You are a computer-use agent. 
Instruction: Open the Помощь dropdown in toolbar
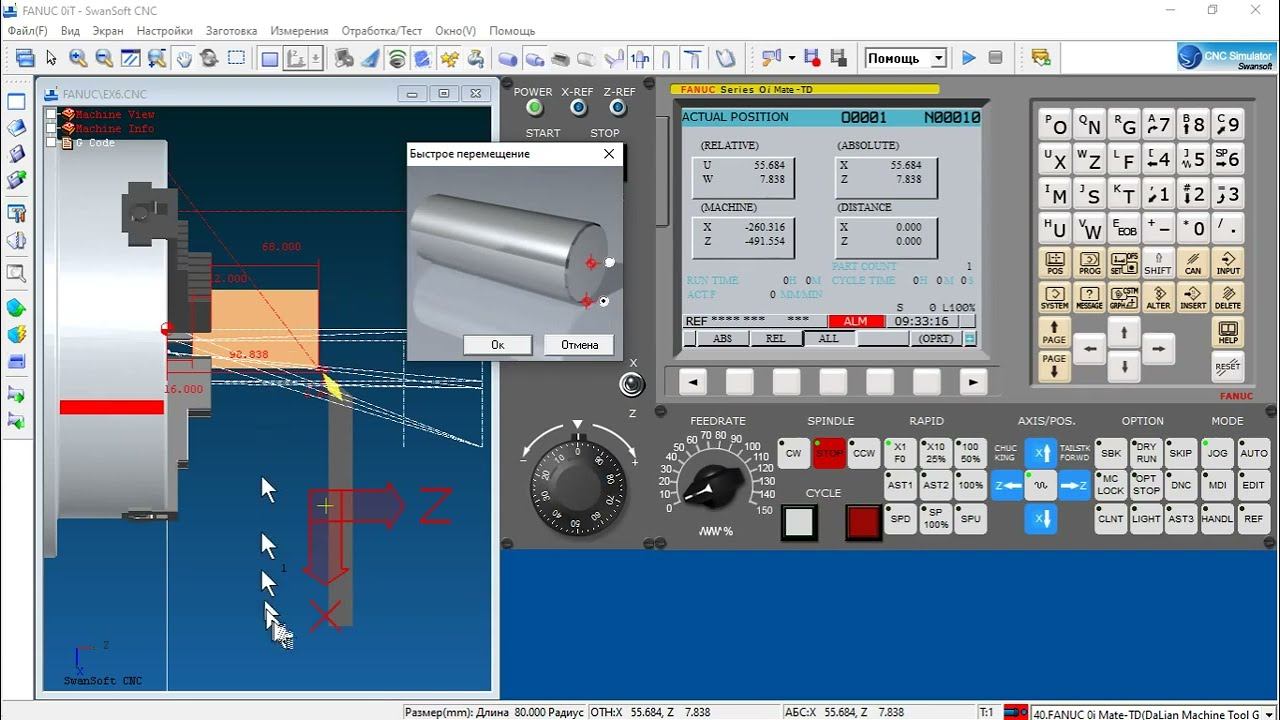tap(938, 58)
